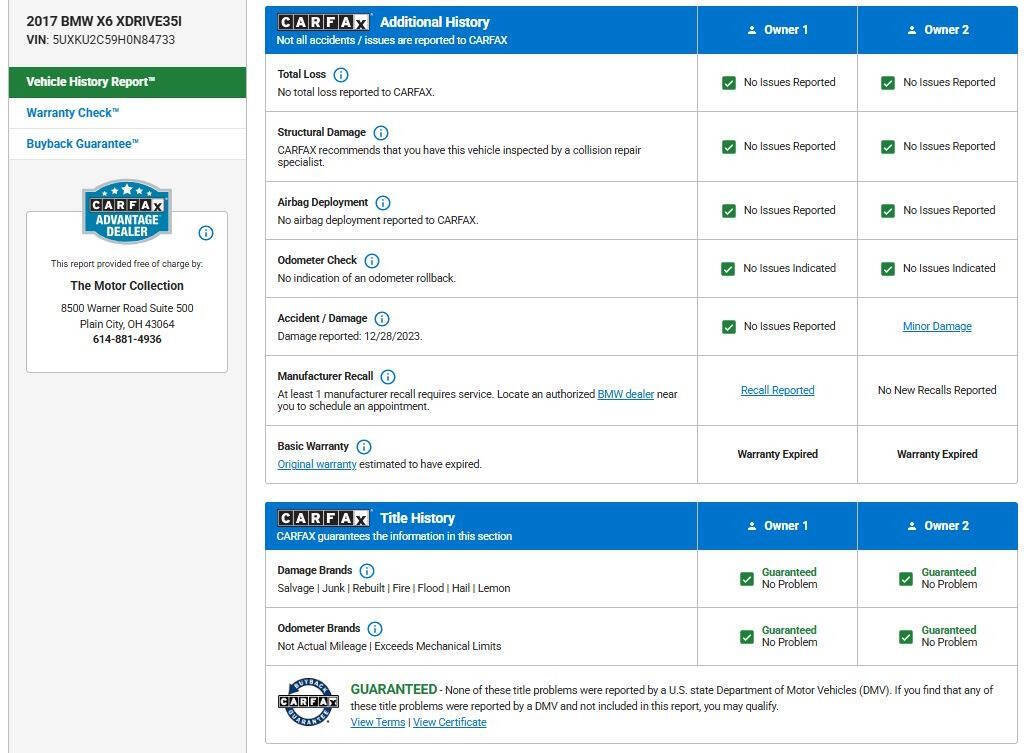Click Damage Brands info icon
Screen dimensions: 1027x753
coord(367,571)
